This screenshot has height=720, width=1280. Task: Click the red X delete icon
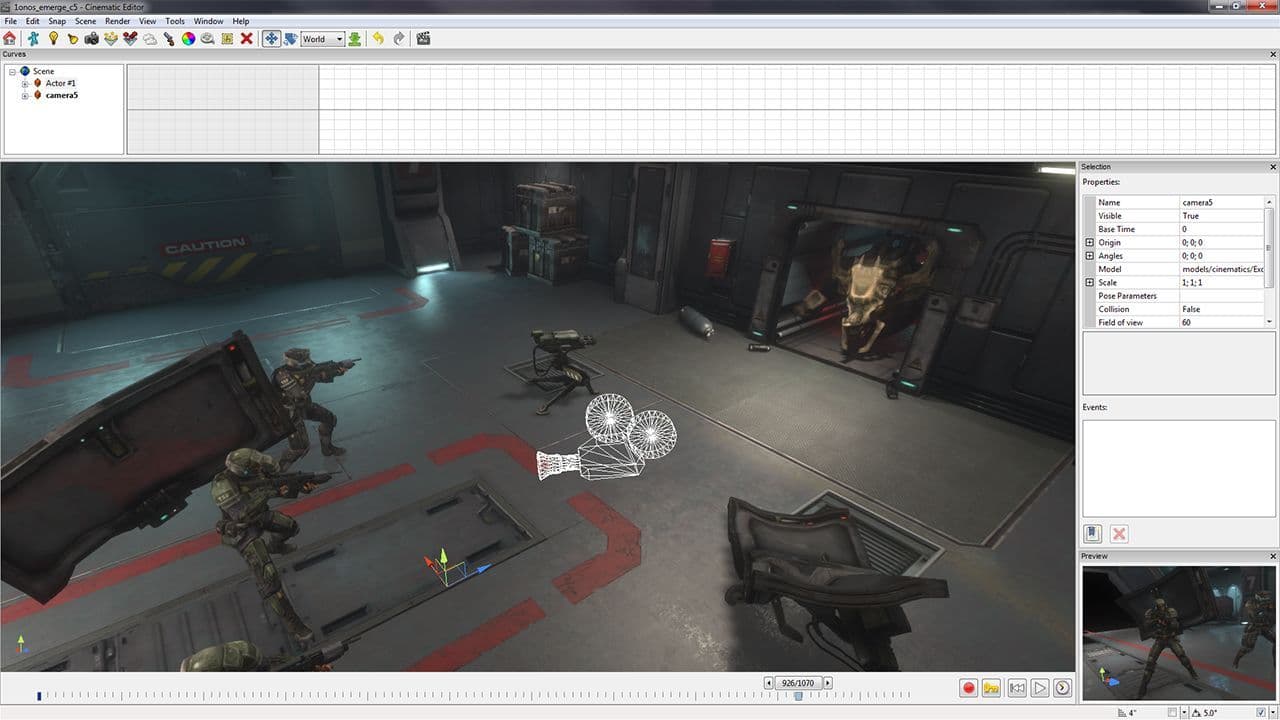tap(247, 39)
